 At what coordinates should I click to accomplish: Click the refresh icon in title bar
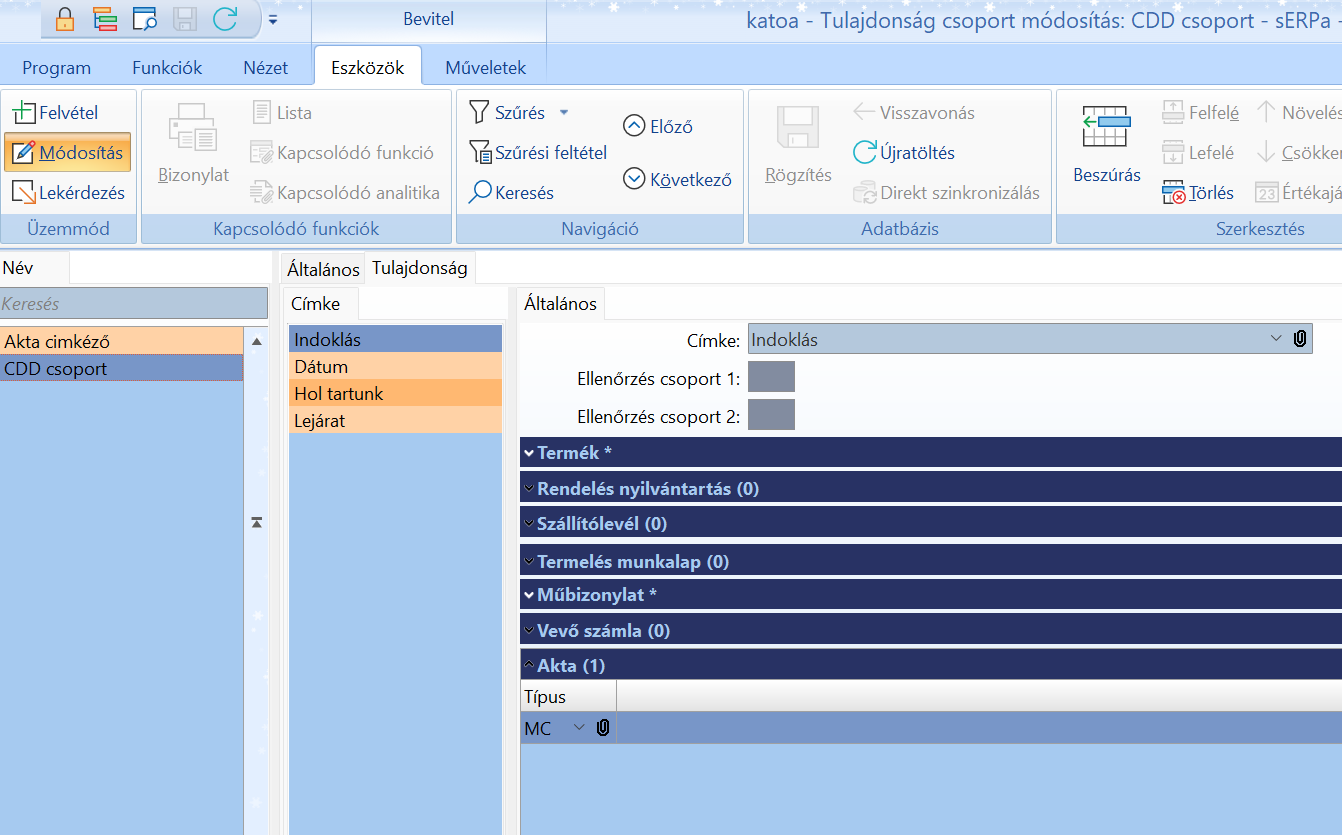coord(225,19)
